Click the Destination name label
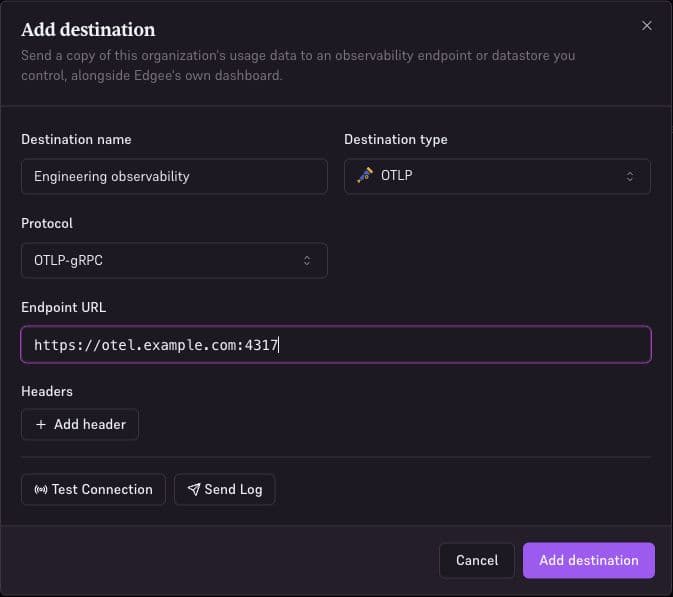 click(x=76, y=139)
